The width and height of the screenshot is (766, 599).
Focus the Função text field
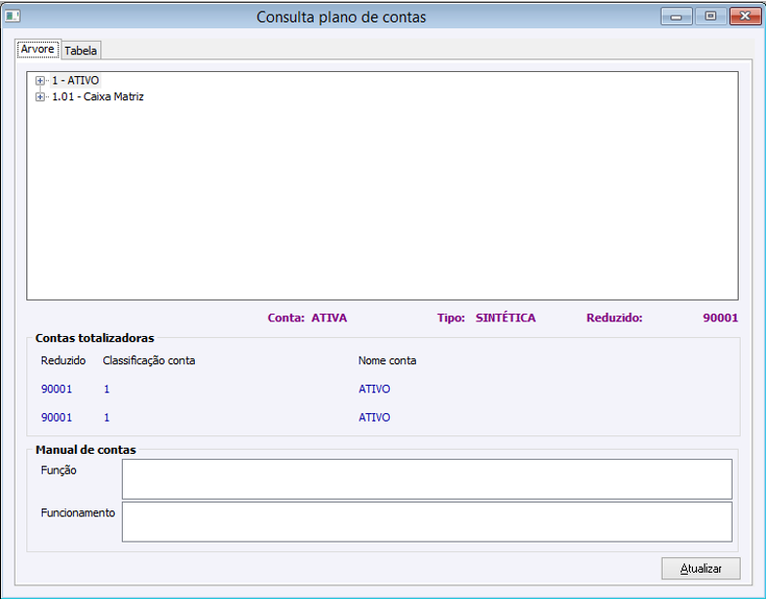point(427,479)
